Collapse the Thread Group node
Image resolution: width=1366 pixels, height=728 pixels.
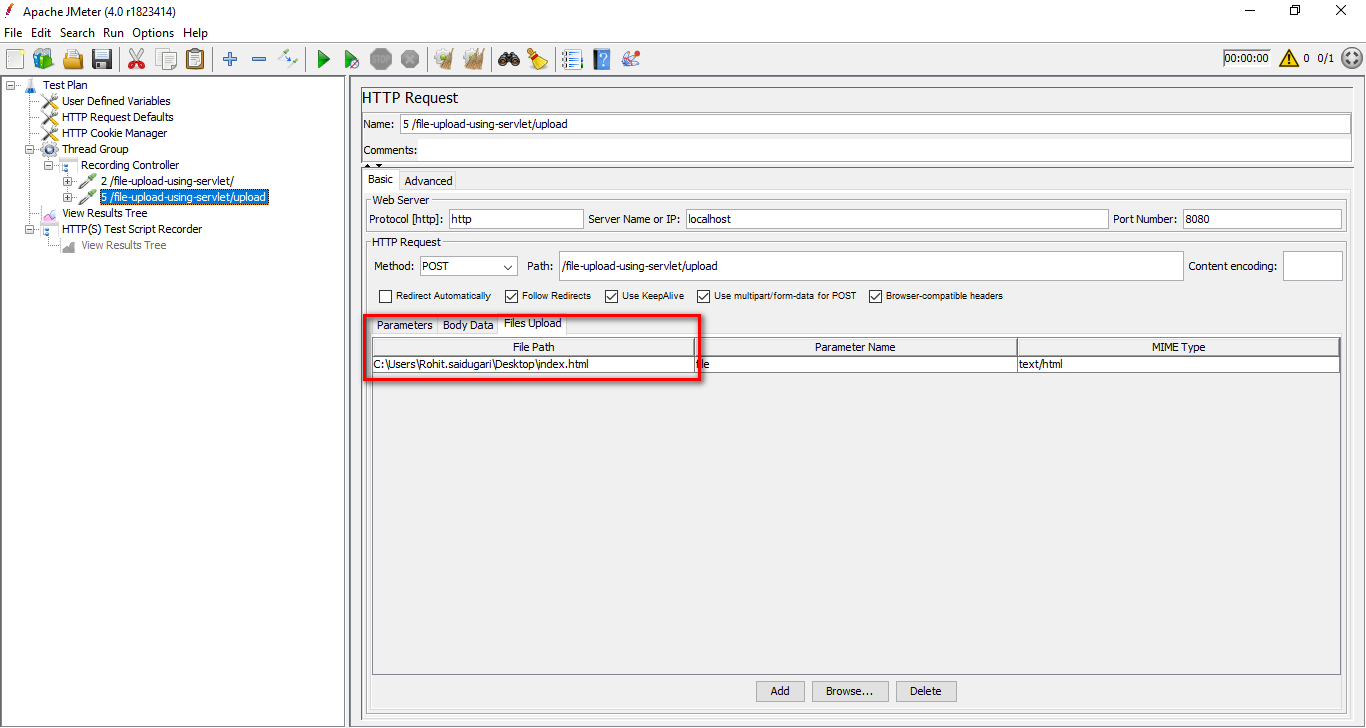point(30,149)
